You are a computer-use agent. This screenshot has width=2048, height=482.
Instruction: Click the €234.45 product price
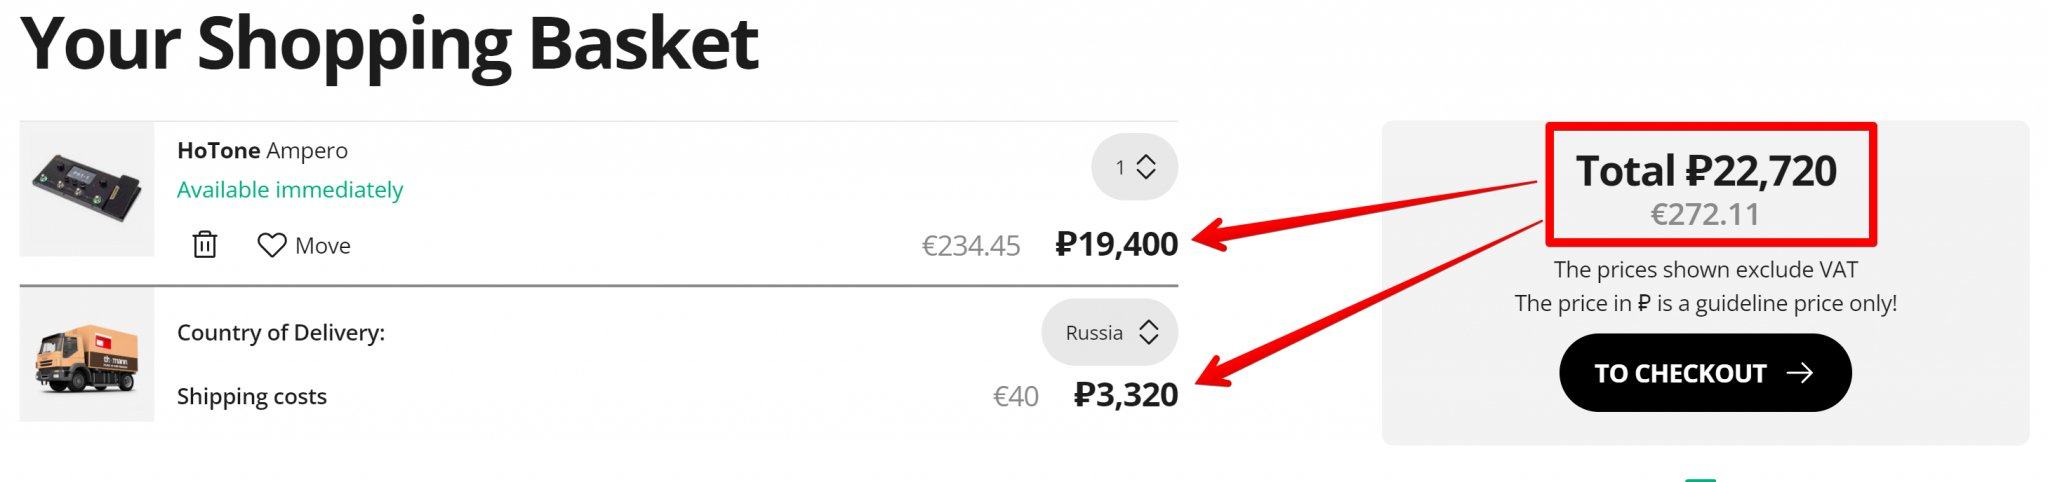tap(971, 246)
